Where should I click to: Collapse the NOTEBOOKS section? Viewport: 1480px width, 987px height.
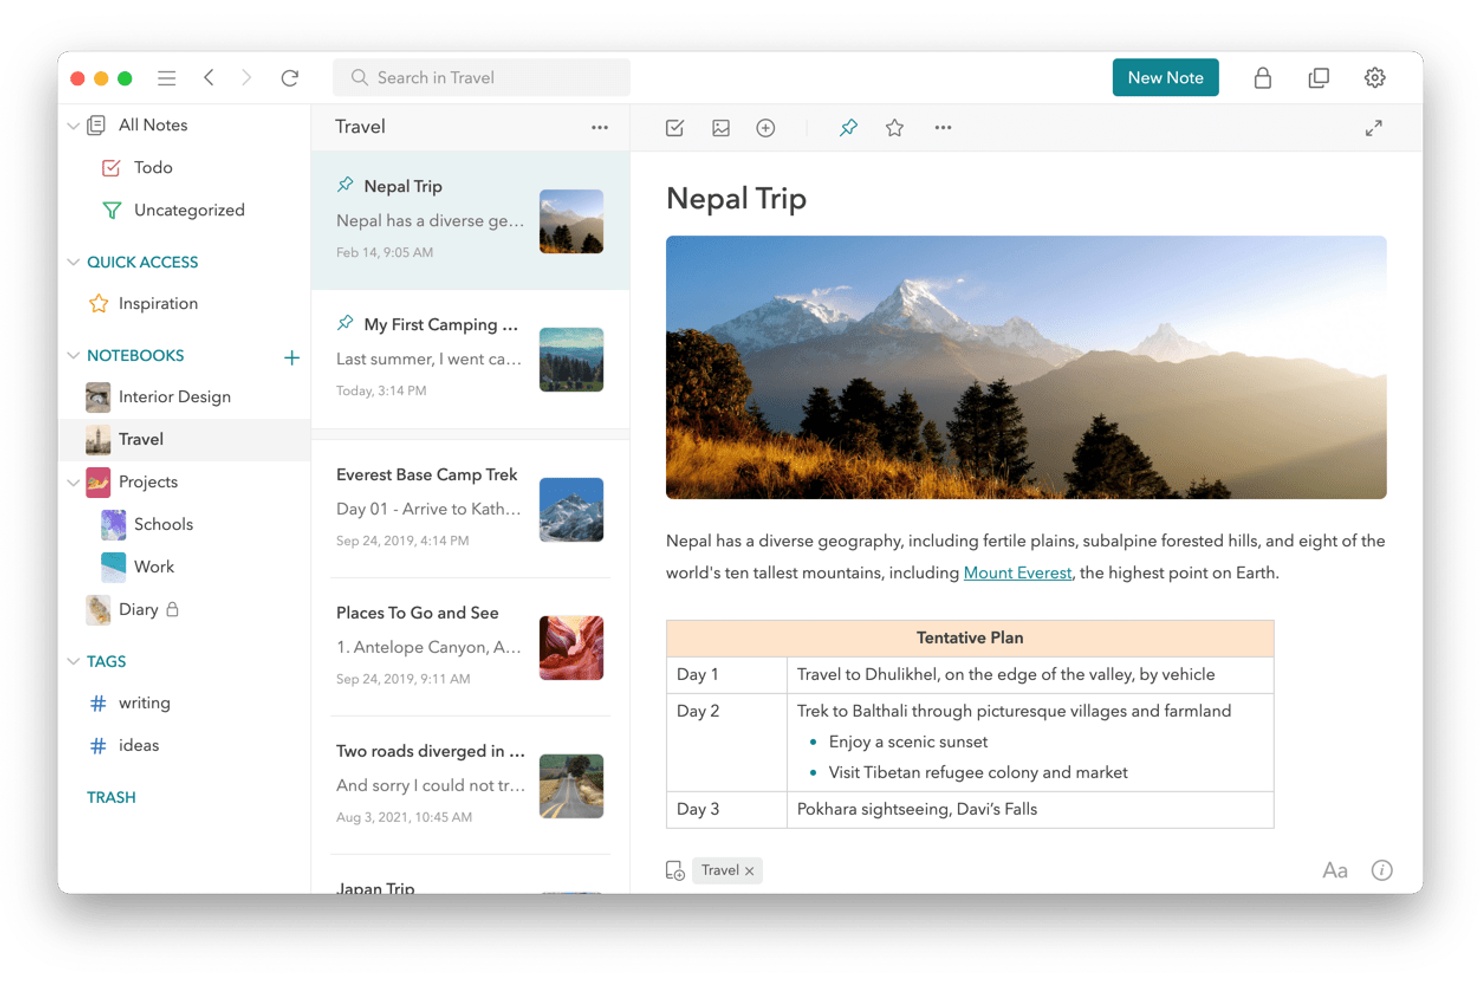(x=74, y=355)
